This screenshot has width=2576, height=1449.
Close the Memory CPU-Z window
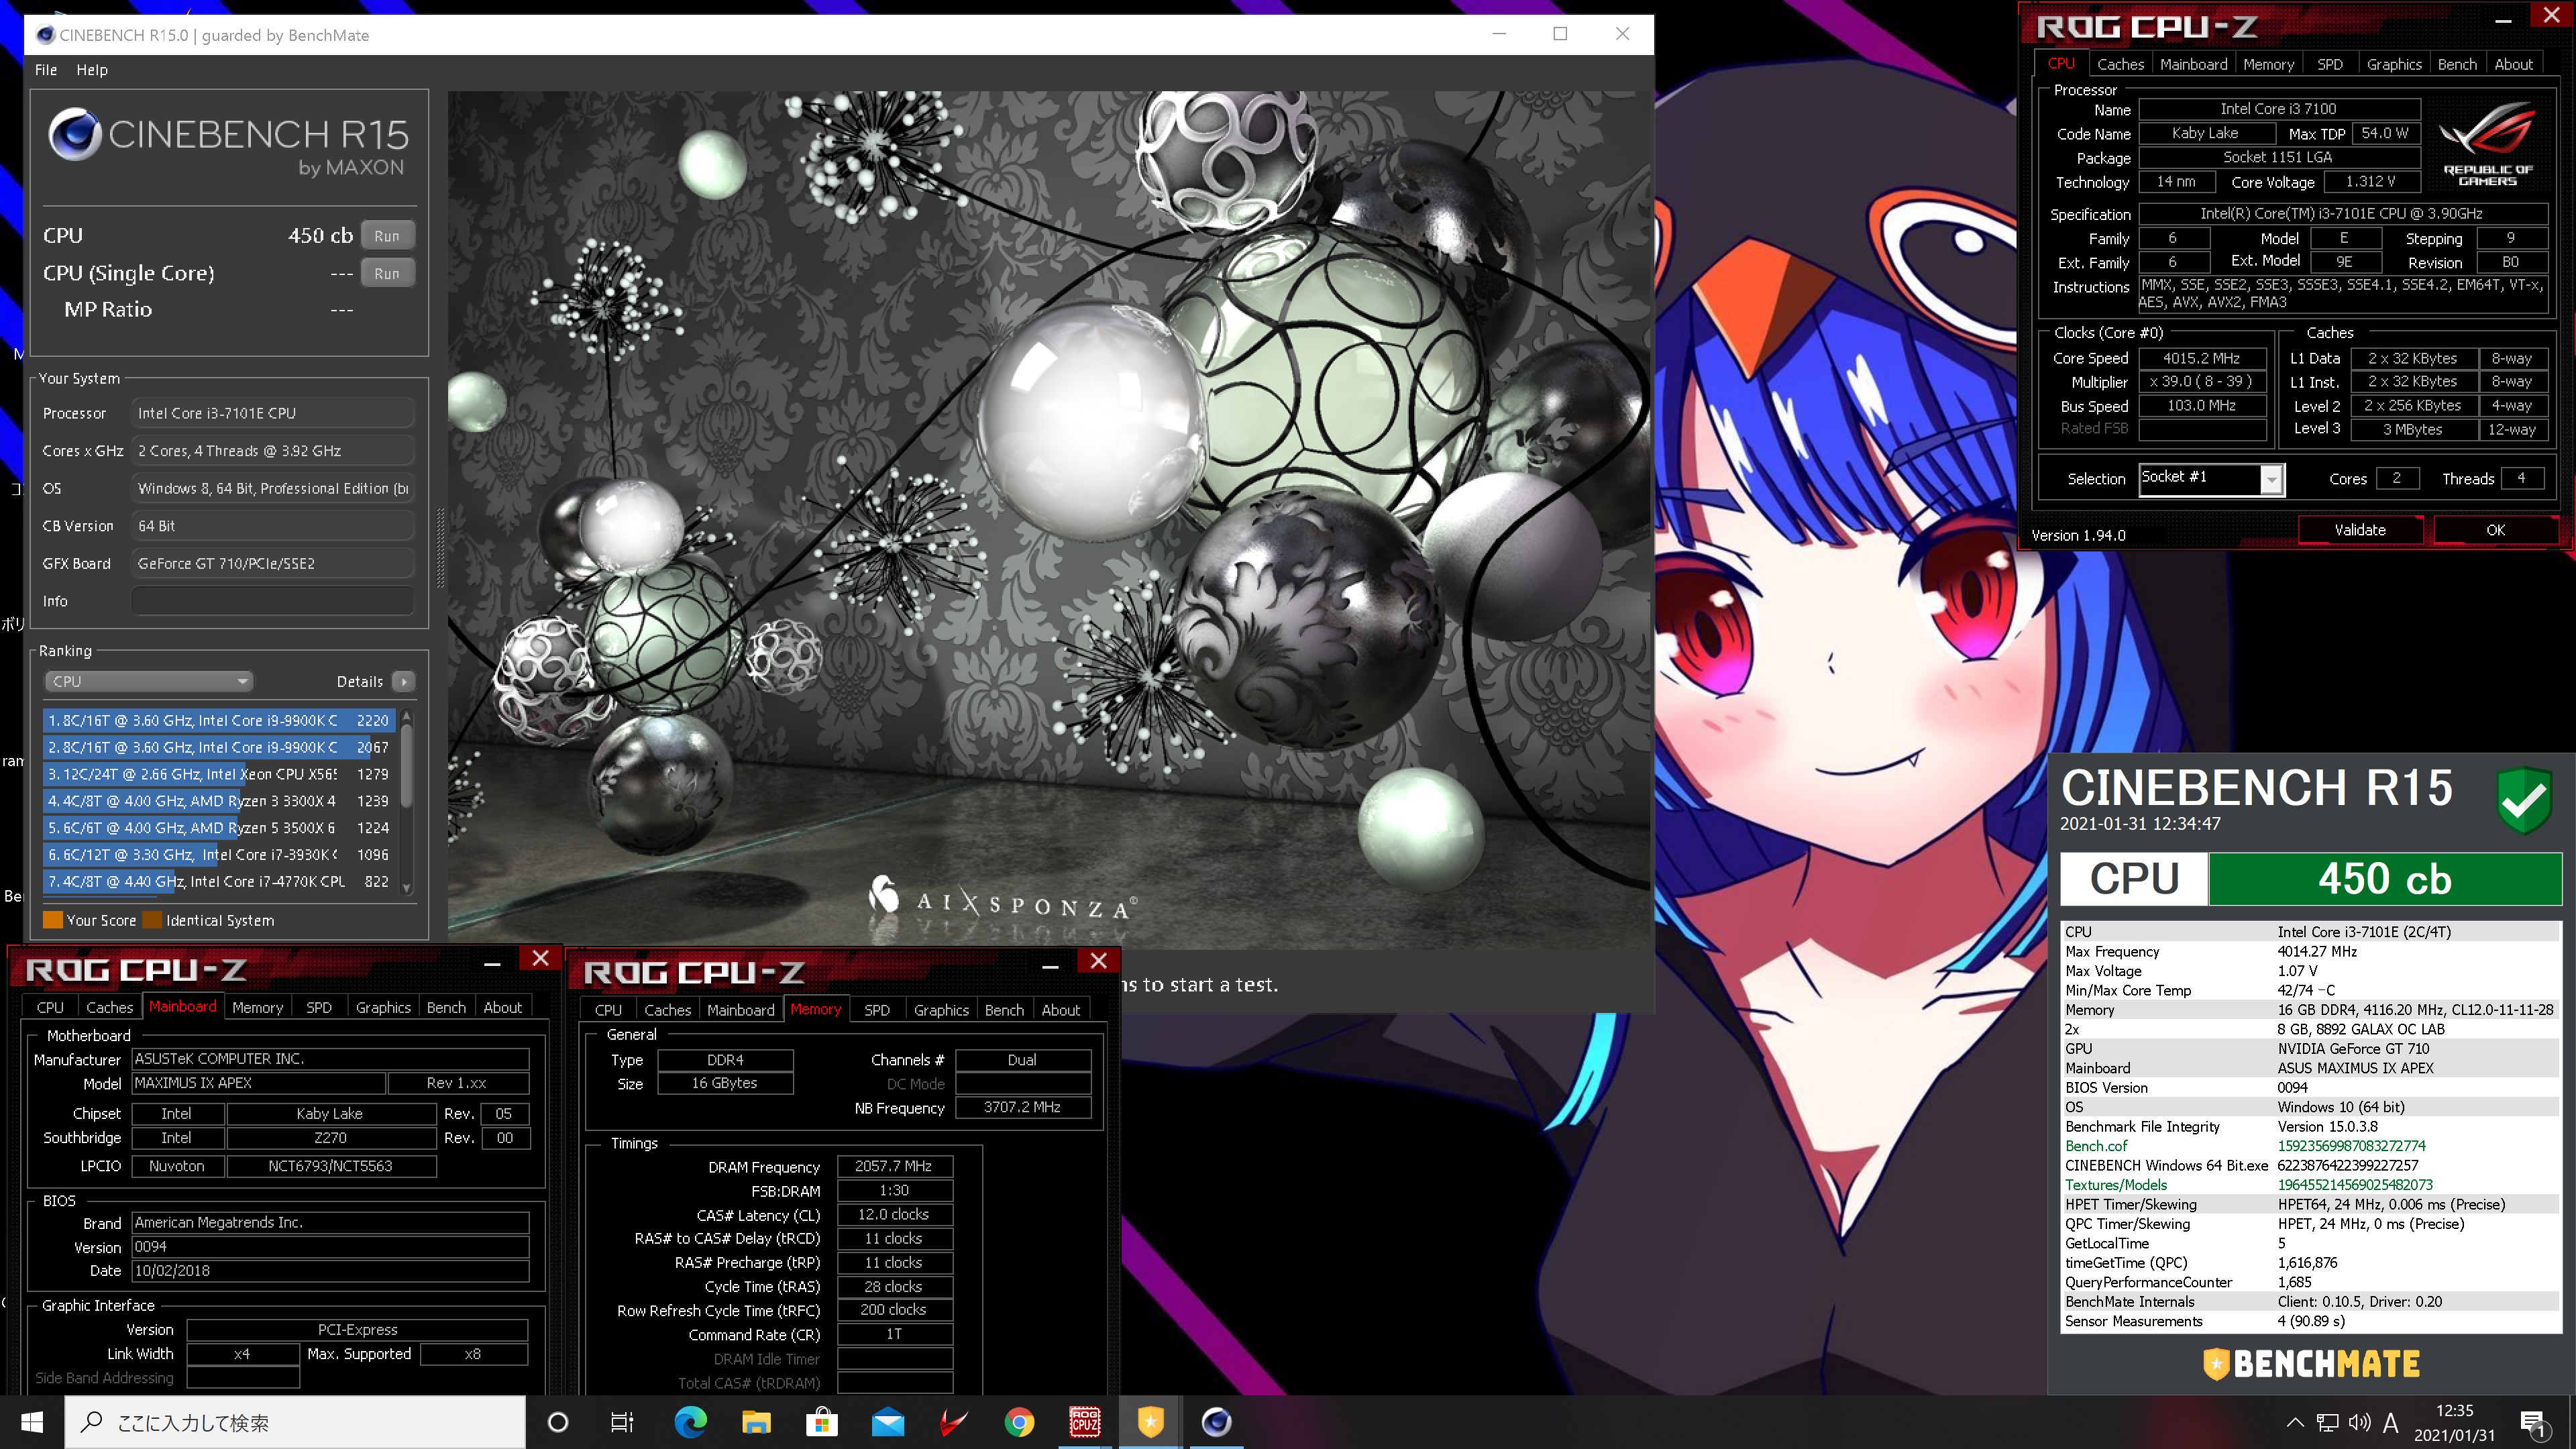coord(1098,961)
